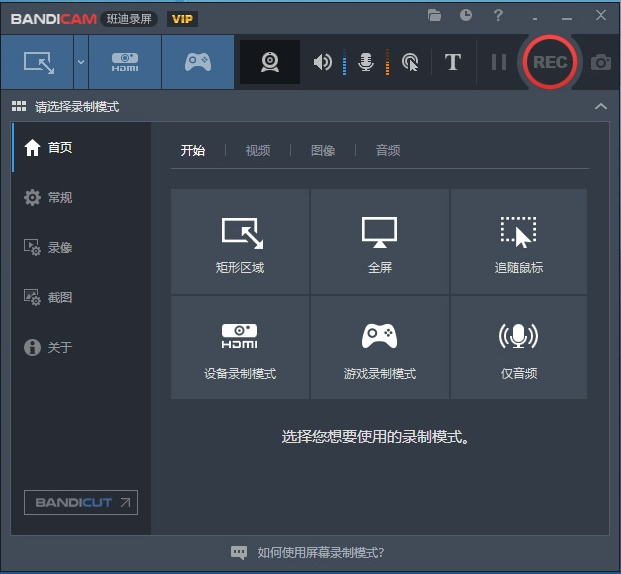Choose the 设备录制模式 tile
The image size is (621, 574).
tap(240, 347)
